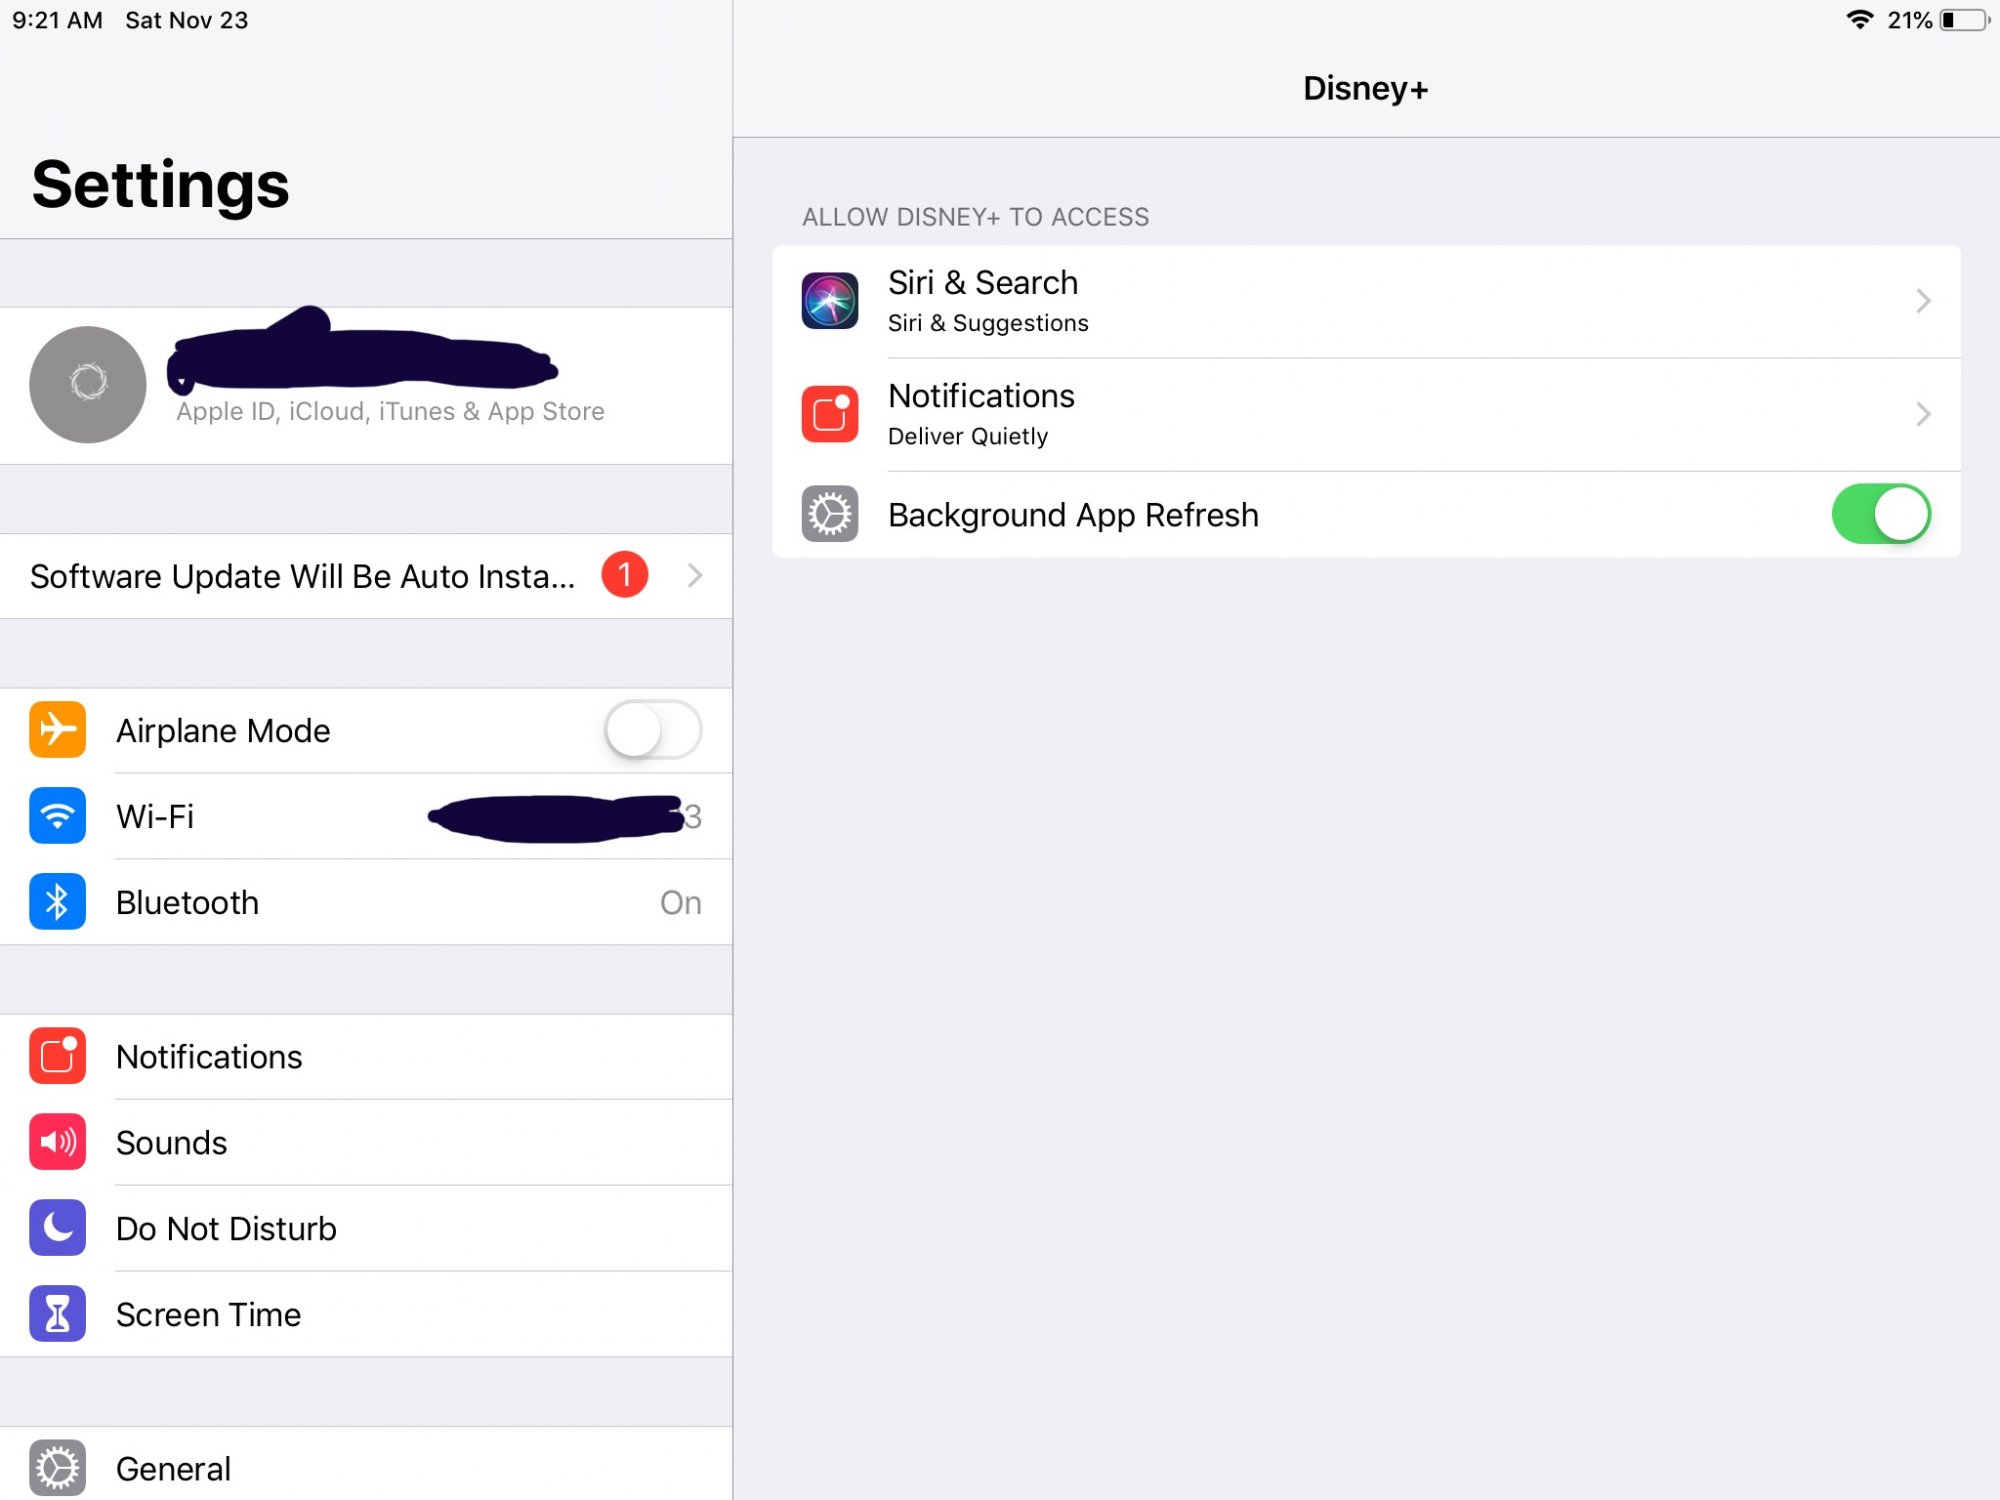The width and height of the screenshot is (2000, 1500).
Task: Tap the Background App Refresh gear icon
Action: point(829,514)
